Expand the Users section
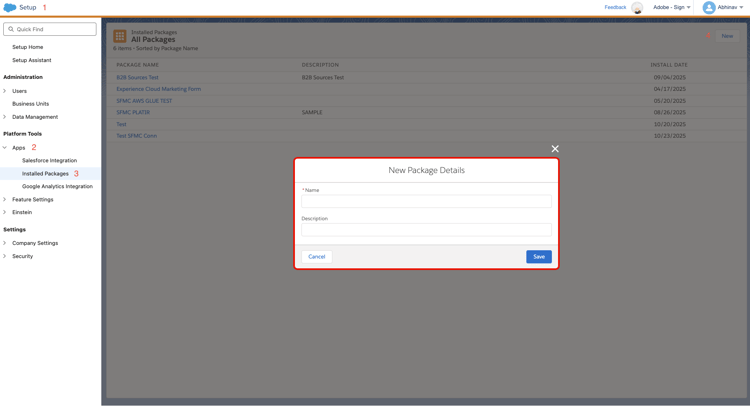The width and height of the screenshot is (750, 406). click(5, 91)
